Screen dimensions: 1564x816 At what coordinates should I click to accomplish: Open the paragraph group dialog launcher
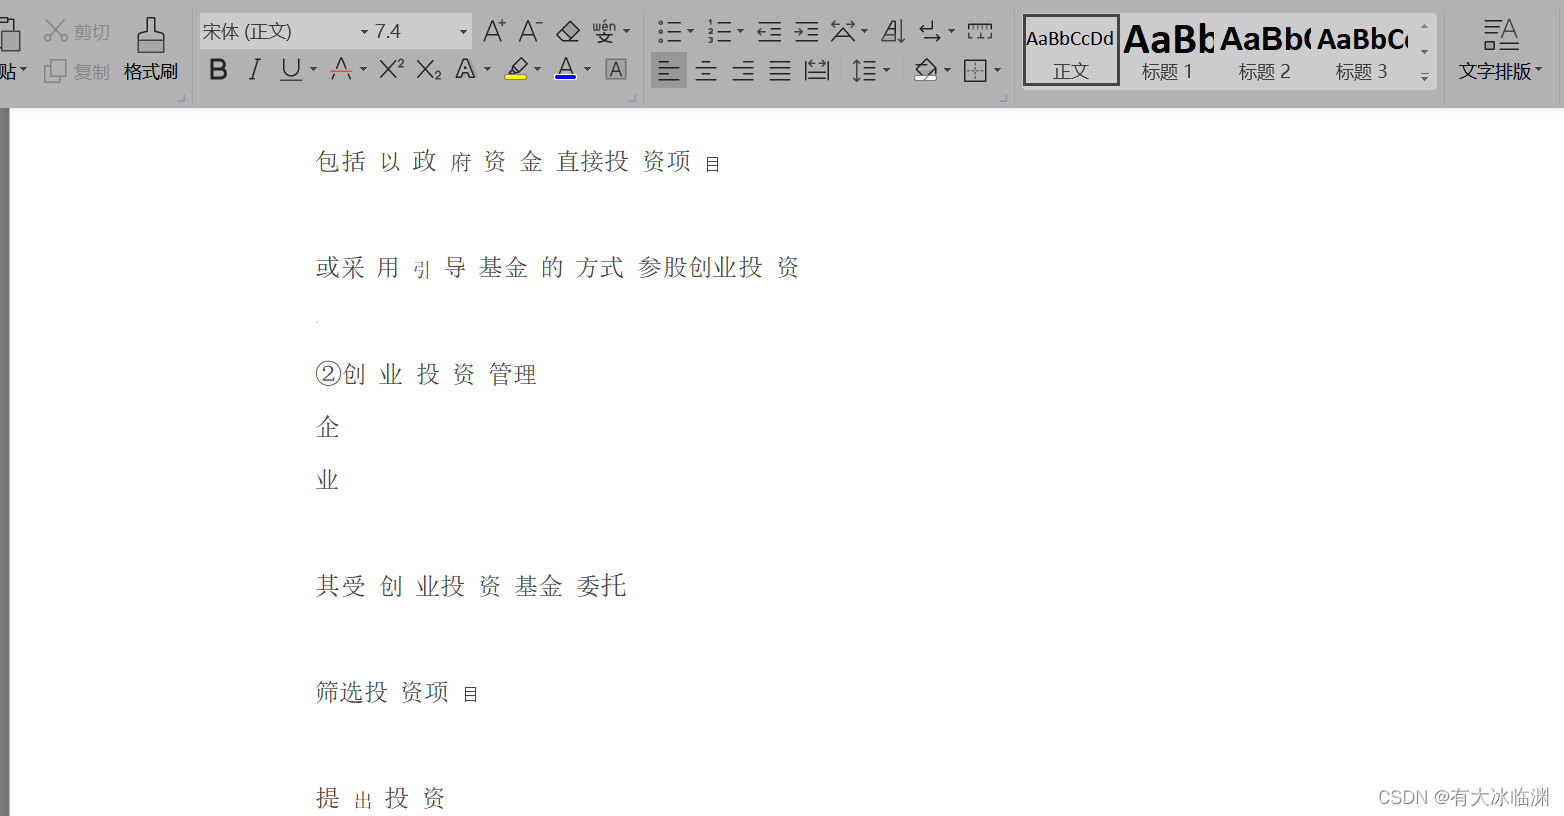1003,98
